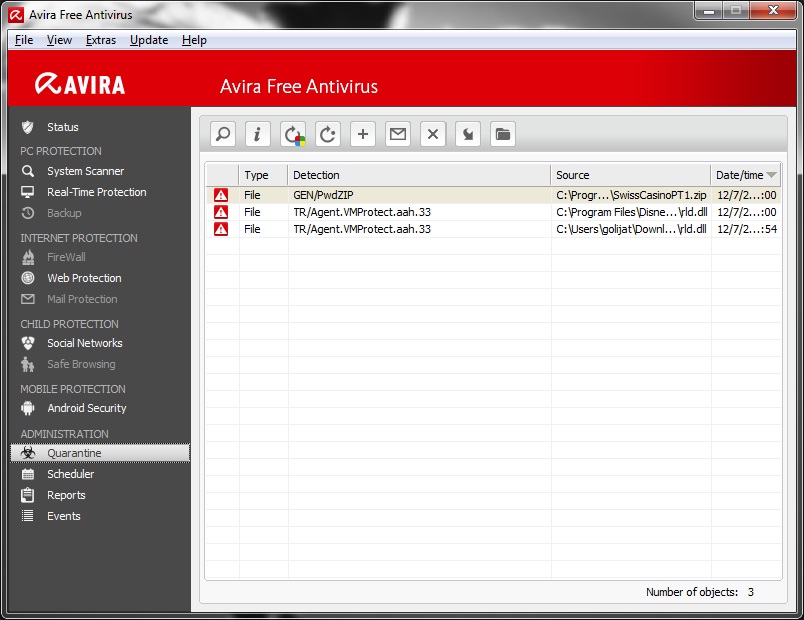Open Web Protection section

point(85,278)
